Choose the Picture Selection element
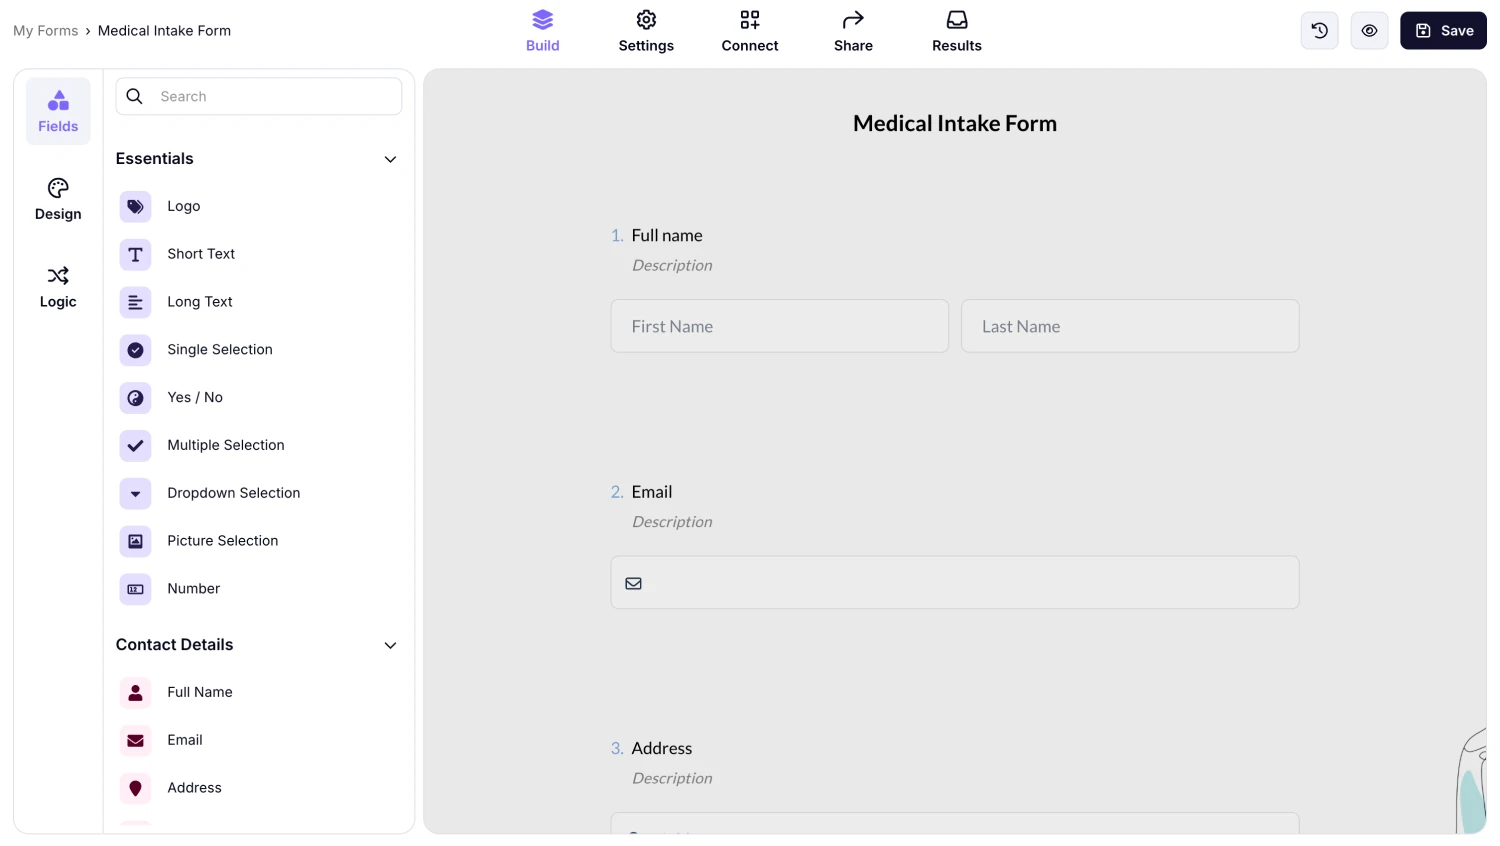The height and width of the screenshot is (846, 1500). (222, 541)
